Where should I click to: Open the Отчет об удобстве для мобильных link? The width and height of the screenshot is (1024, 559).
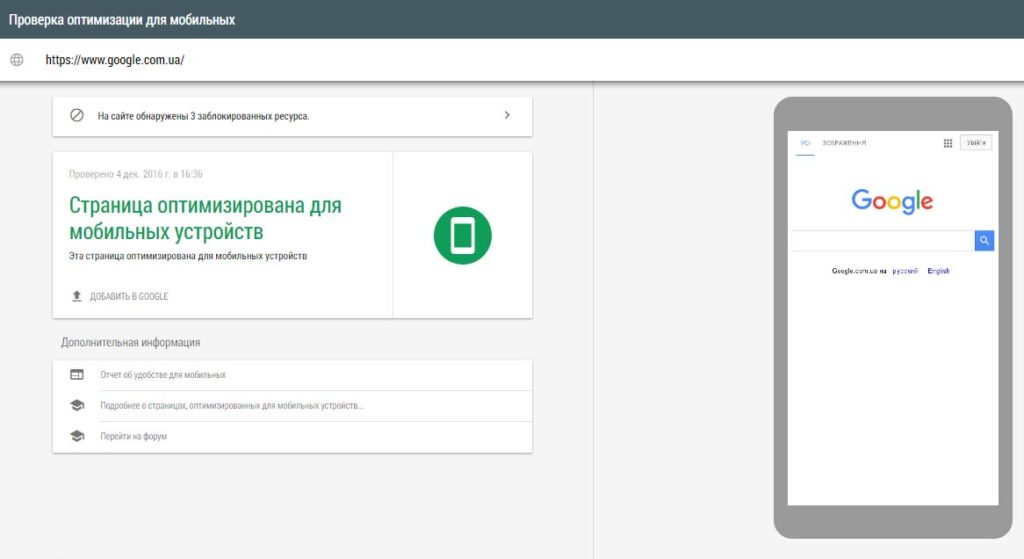[163, 375]
